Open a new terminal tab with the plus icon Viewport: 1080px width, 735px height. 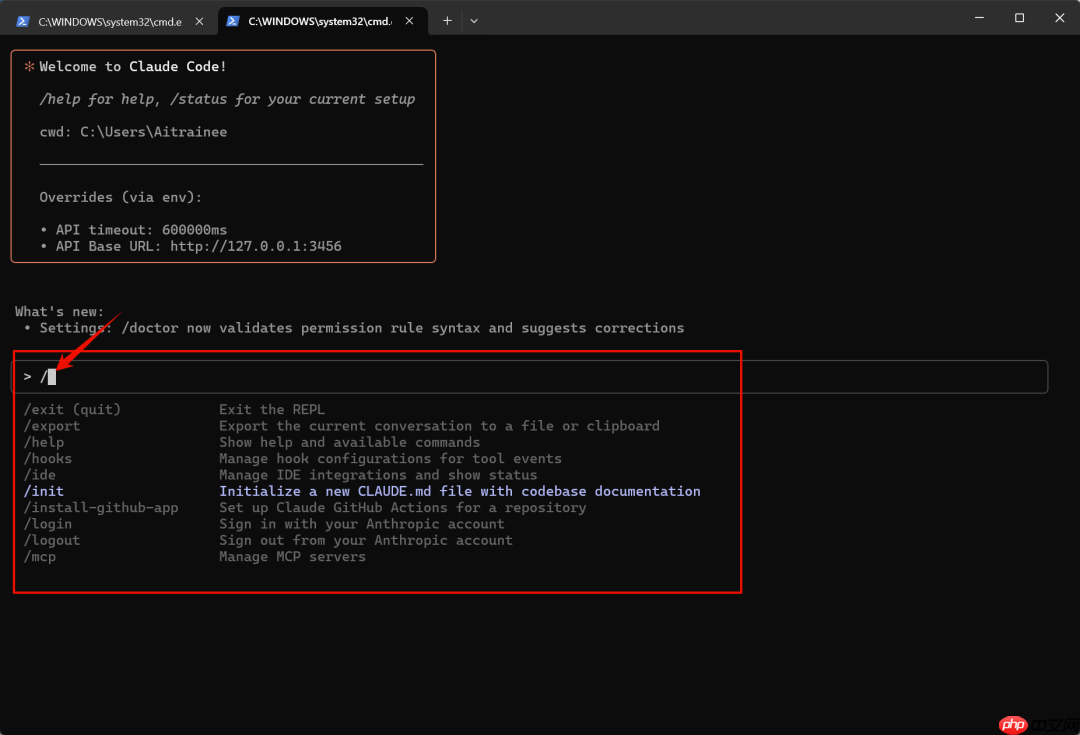coord(446,20)
